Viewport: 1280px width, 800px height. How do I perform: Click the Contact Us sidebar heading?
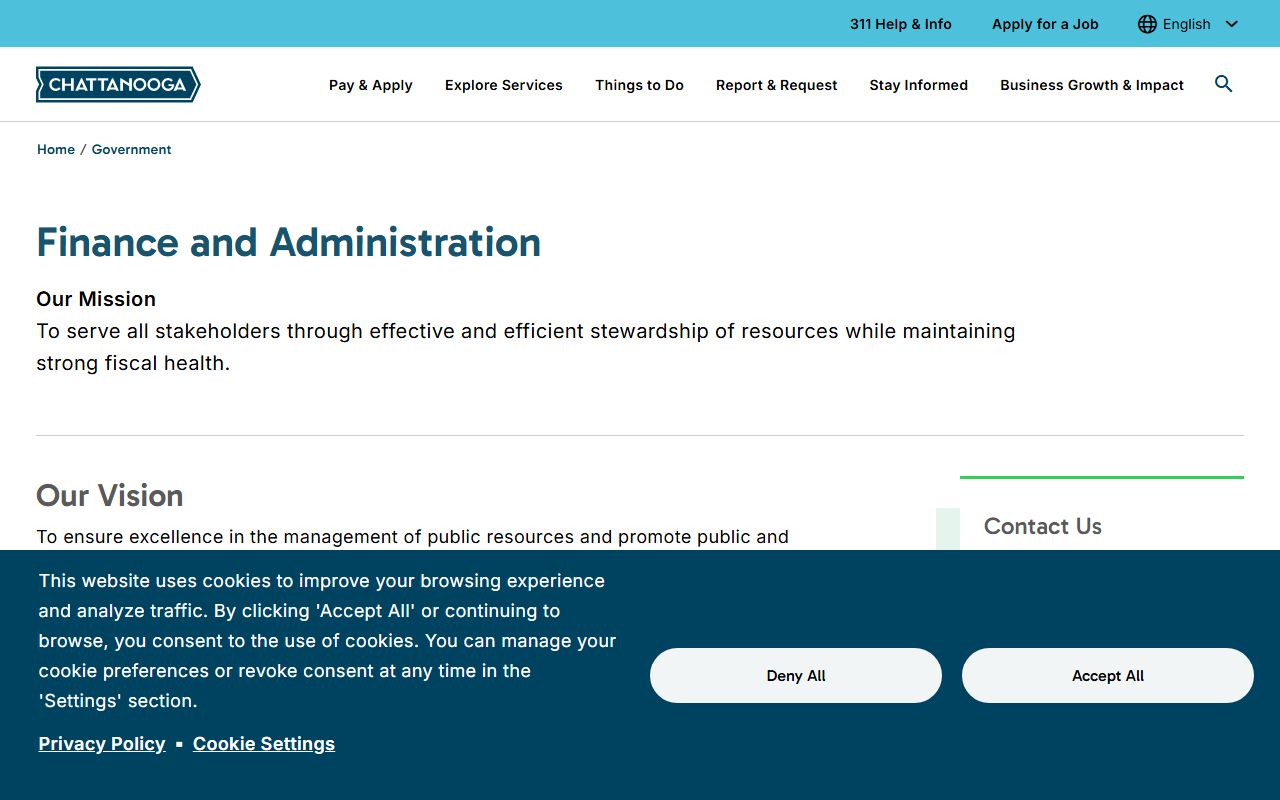pos(1042,526)
